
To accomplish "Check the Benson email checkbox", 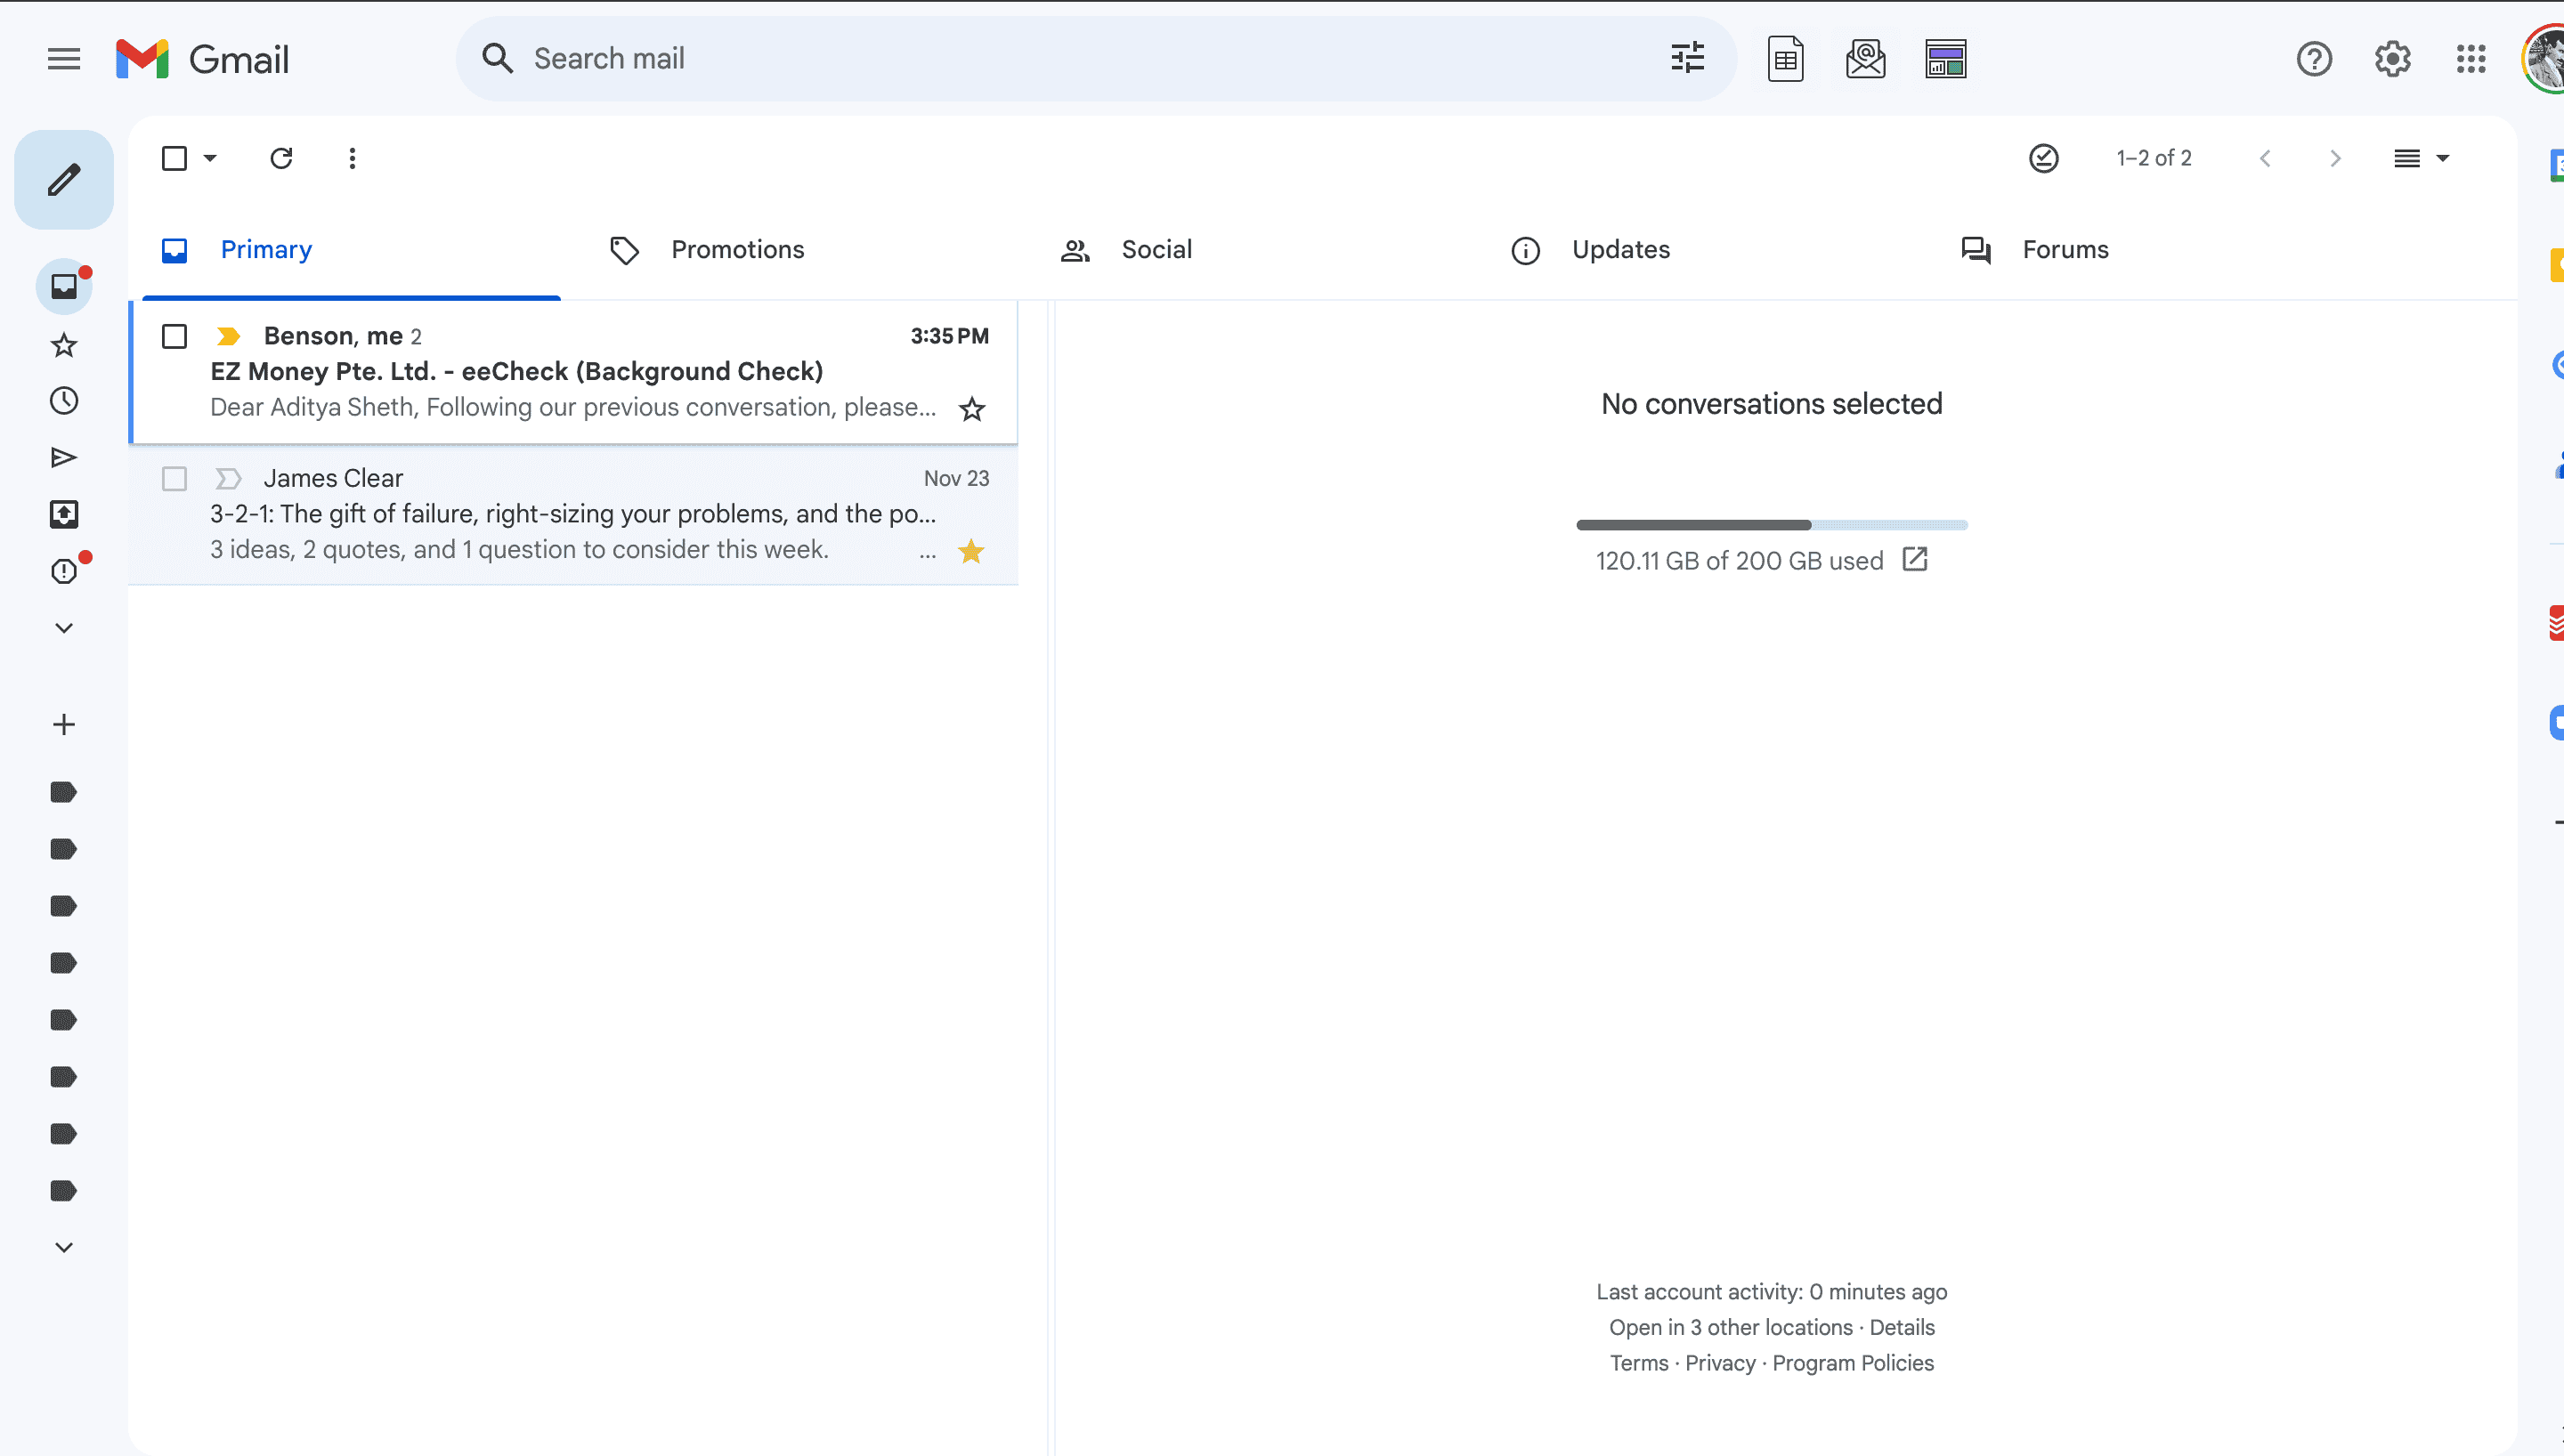I will click(174, 336).
